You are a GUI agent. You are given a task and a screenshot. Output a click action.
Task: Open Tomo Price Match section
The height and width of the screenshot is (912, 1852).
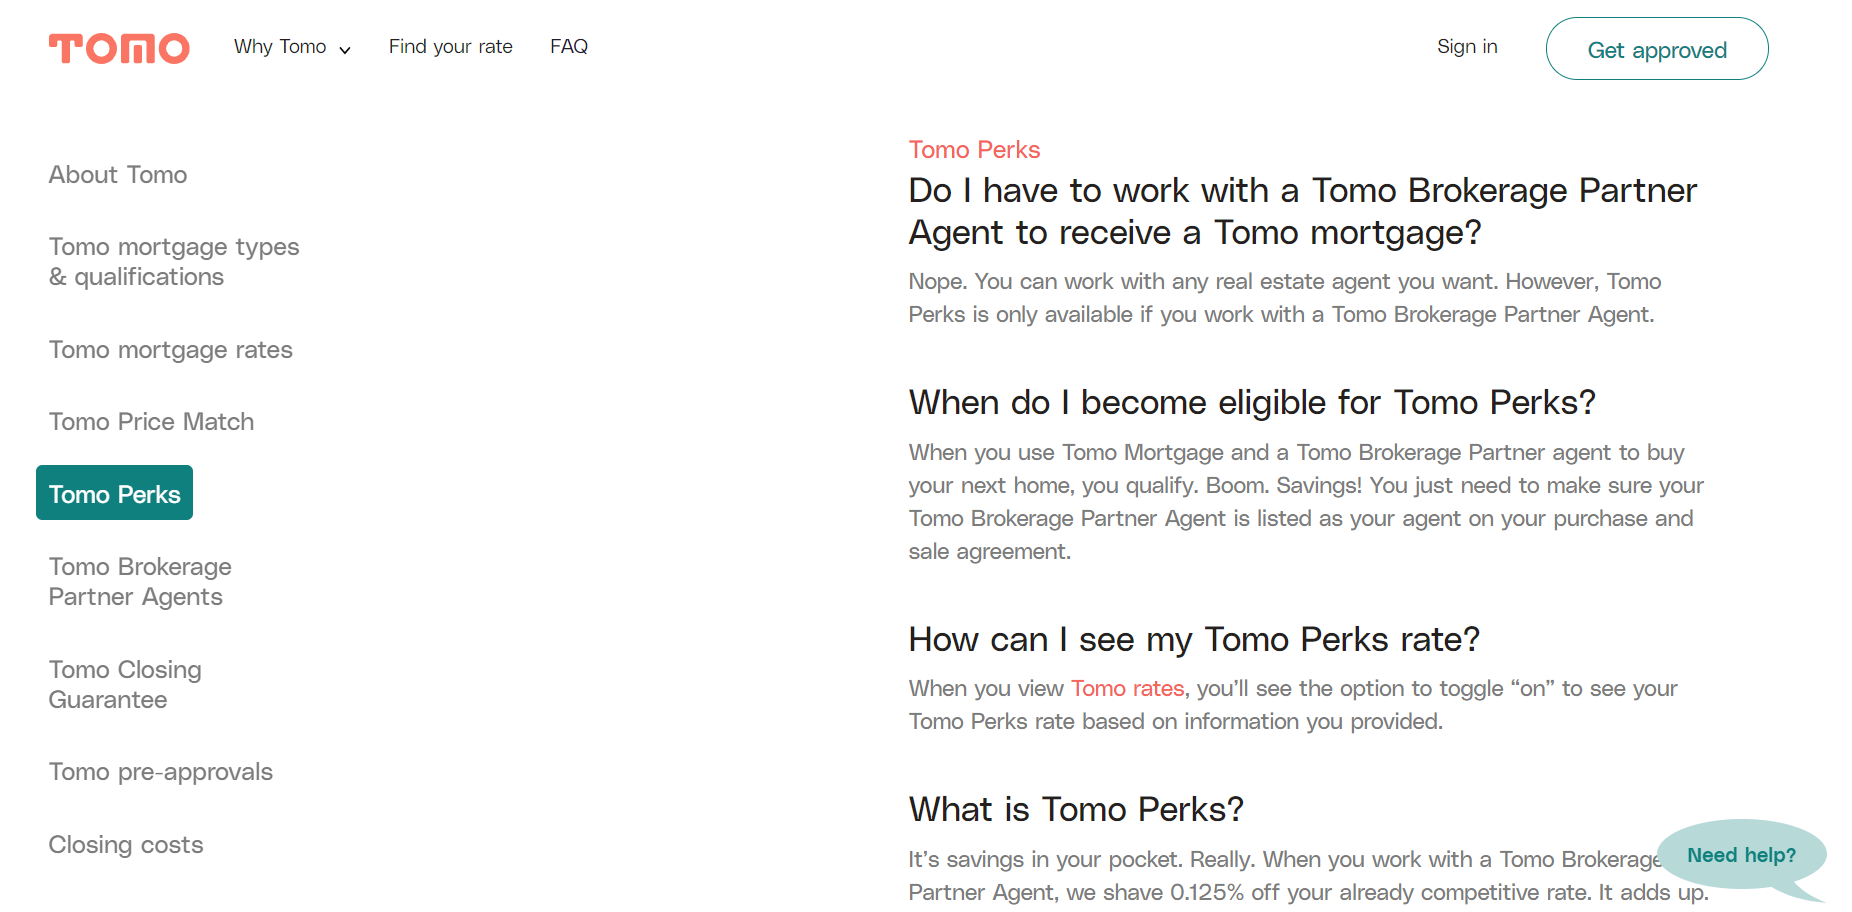[151, 422]
